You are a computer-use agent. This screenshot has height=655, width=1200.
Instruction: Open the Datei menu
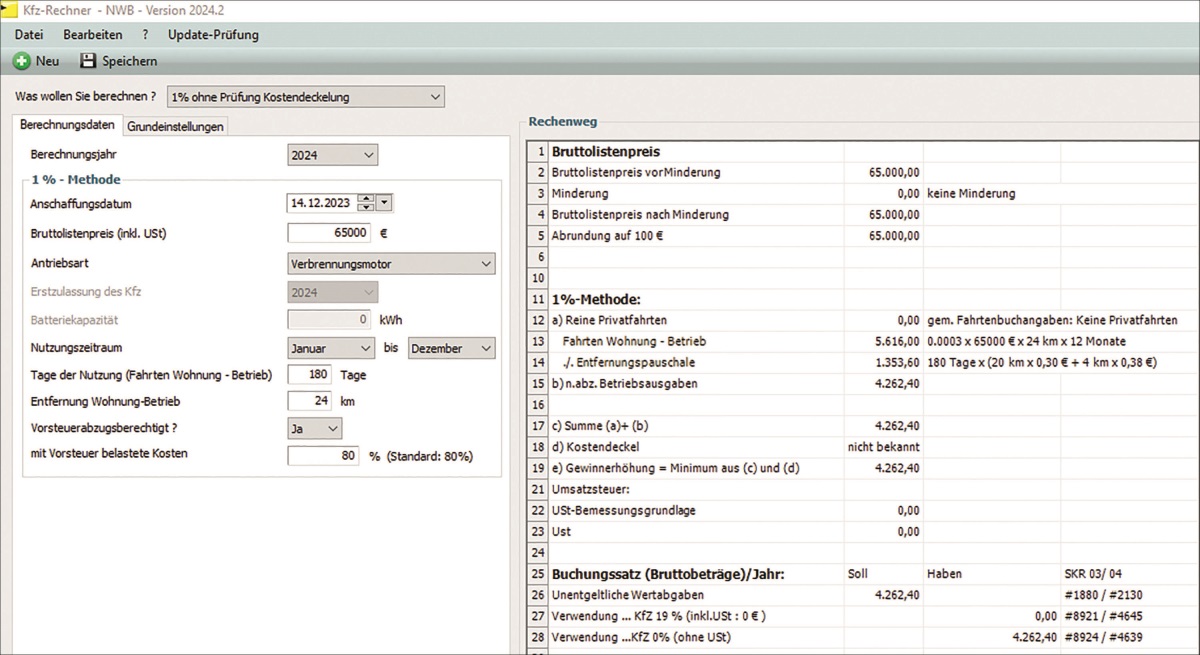[29, 34]
